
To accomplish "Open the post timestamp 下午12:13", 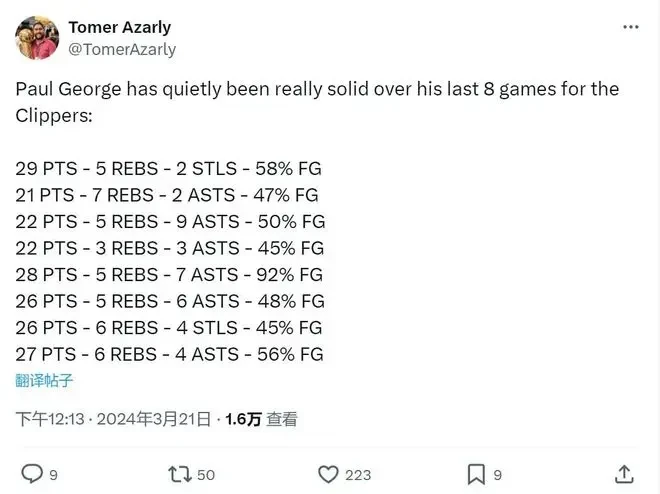I will click(x=50, y=419).
